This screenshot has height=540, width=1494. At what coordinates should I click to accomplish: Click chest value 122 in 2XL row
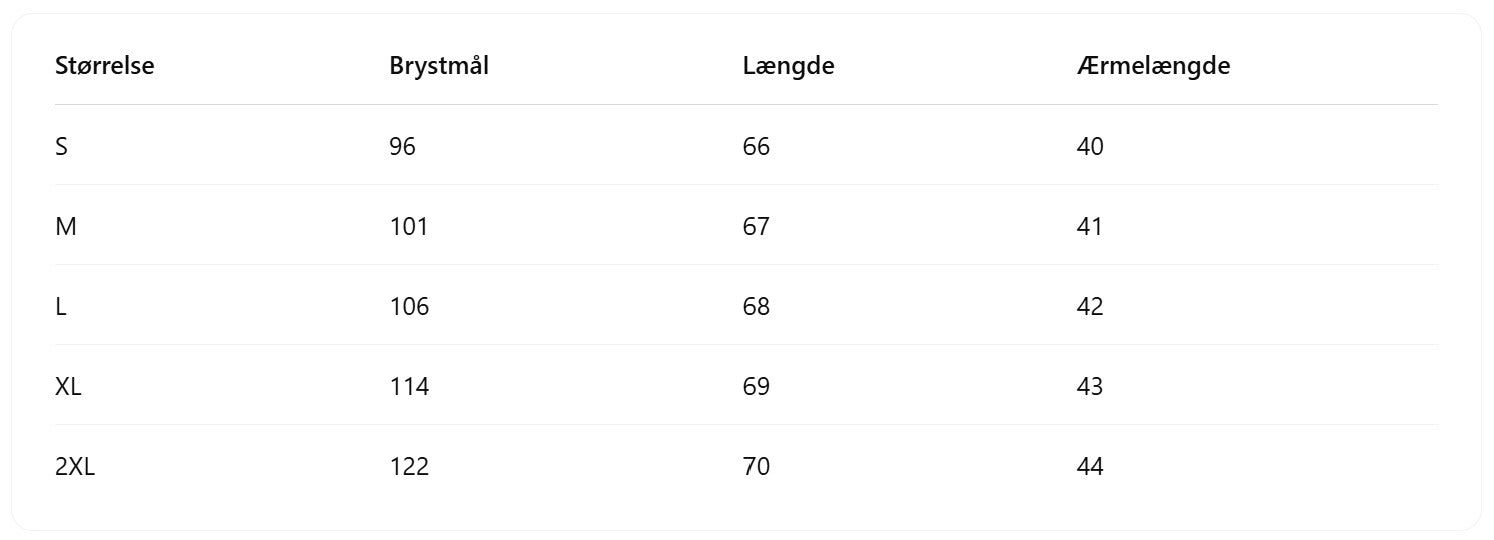410,467
